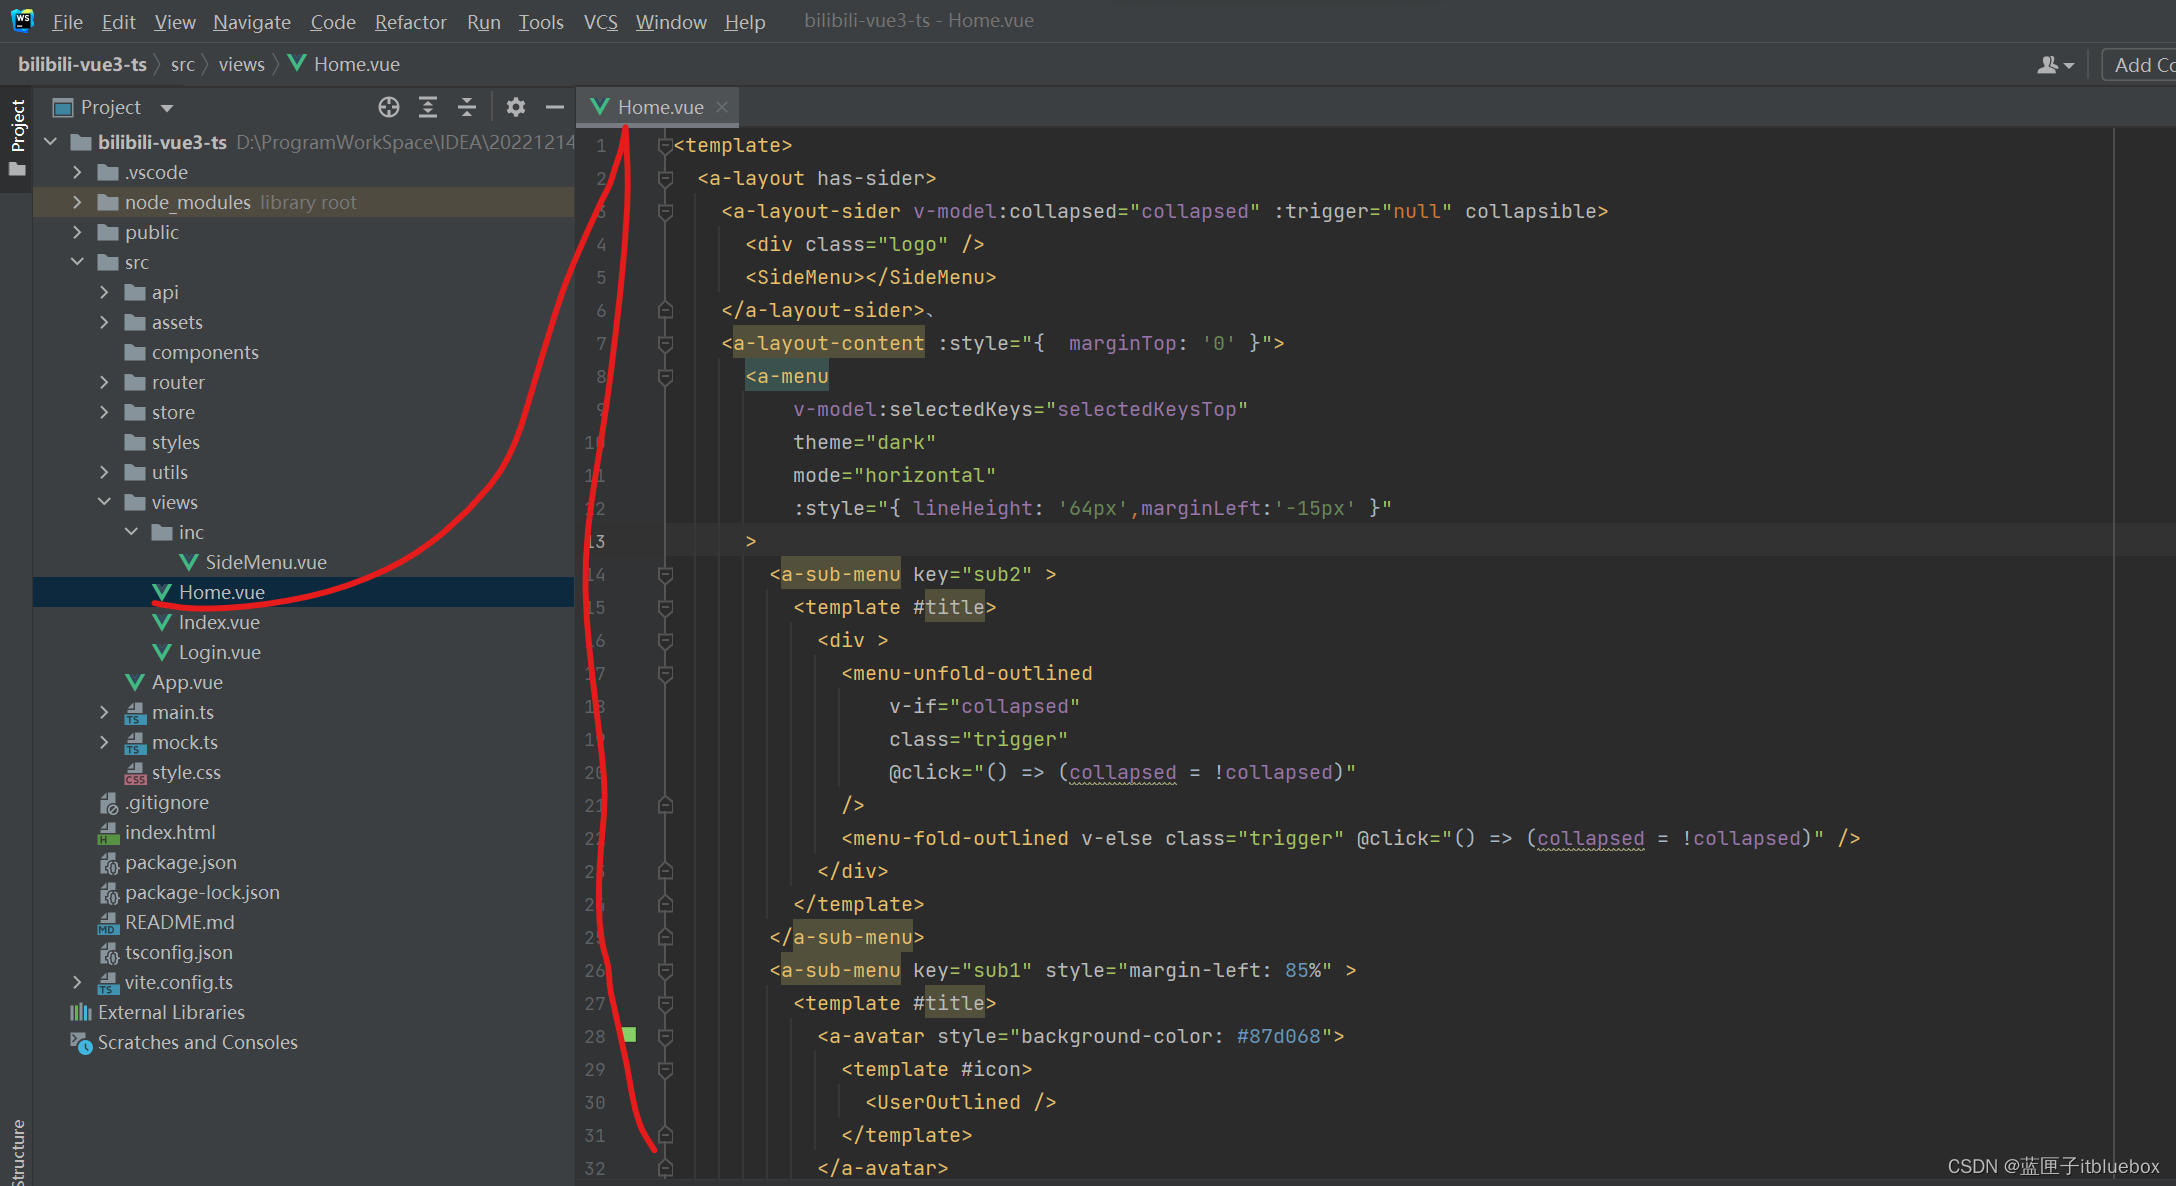Click views in the breadcrumb path

pos(241,64)
